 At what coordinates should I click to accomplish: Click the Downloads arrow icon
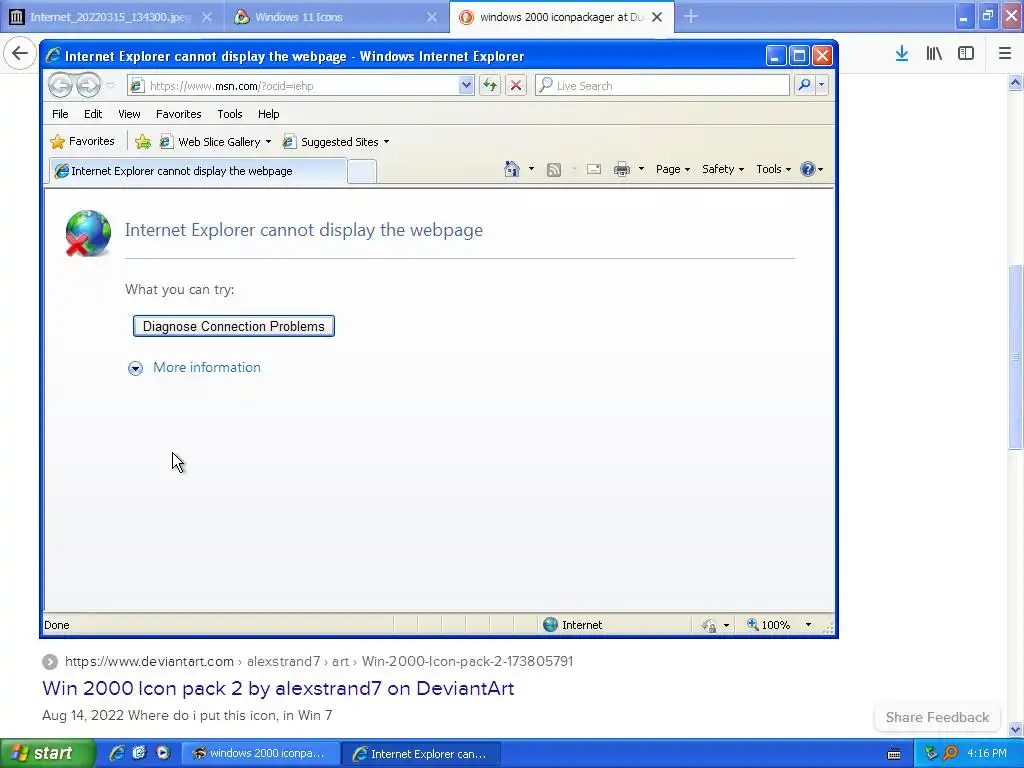[x=902, y=54]
